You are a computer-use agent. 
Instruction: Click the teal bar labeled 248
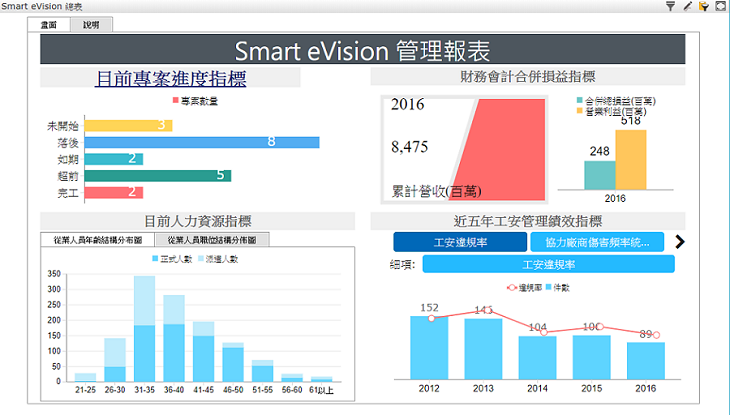pyautogui.click(x=600, y=175)
